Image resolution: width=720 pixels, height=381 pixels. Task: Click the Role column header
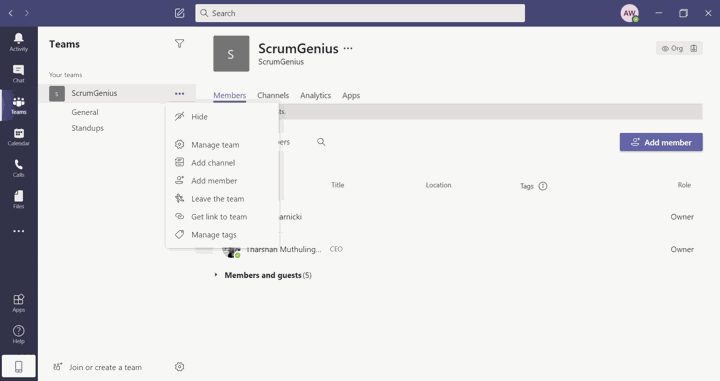tap(684, 185)
